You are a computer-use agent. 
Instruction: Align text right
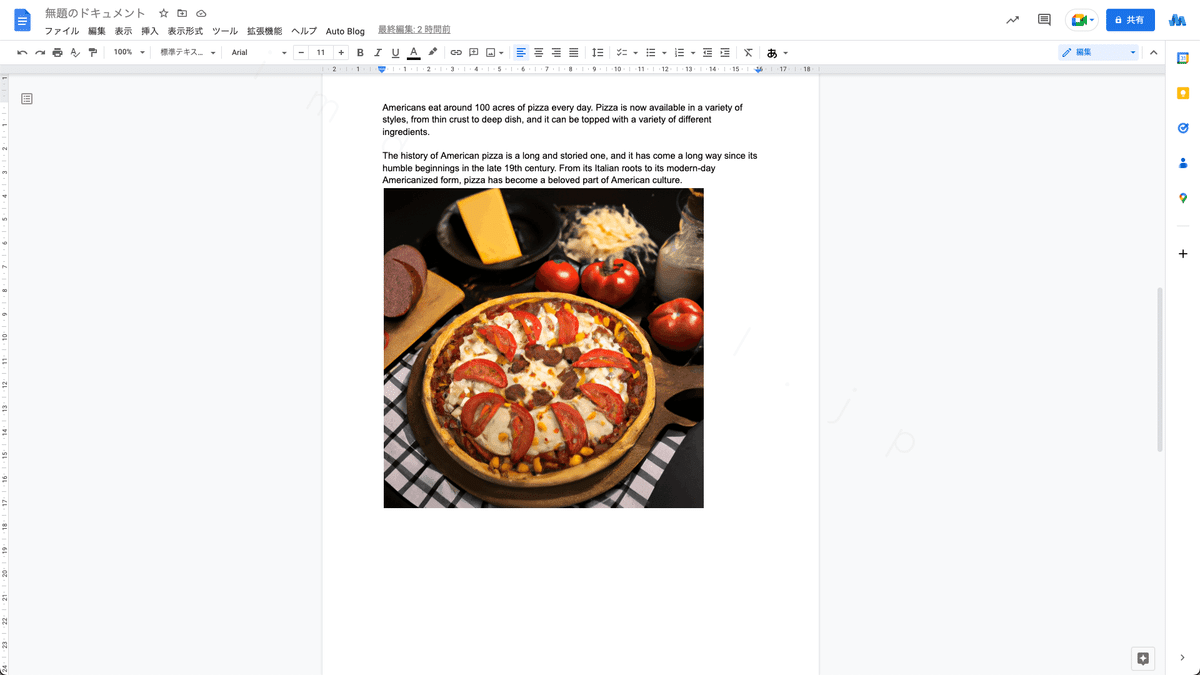(x=556, y=52)
